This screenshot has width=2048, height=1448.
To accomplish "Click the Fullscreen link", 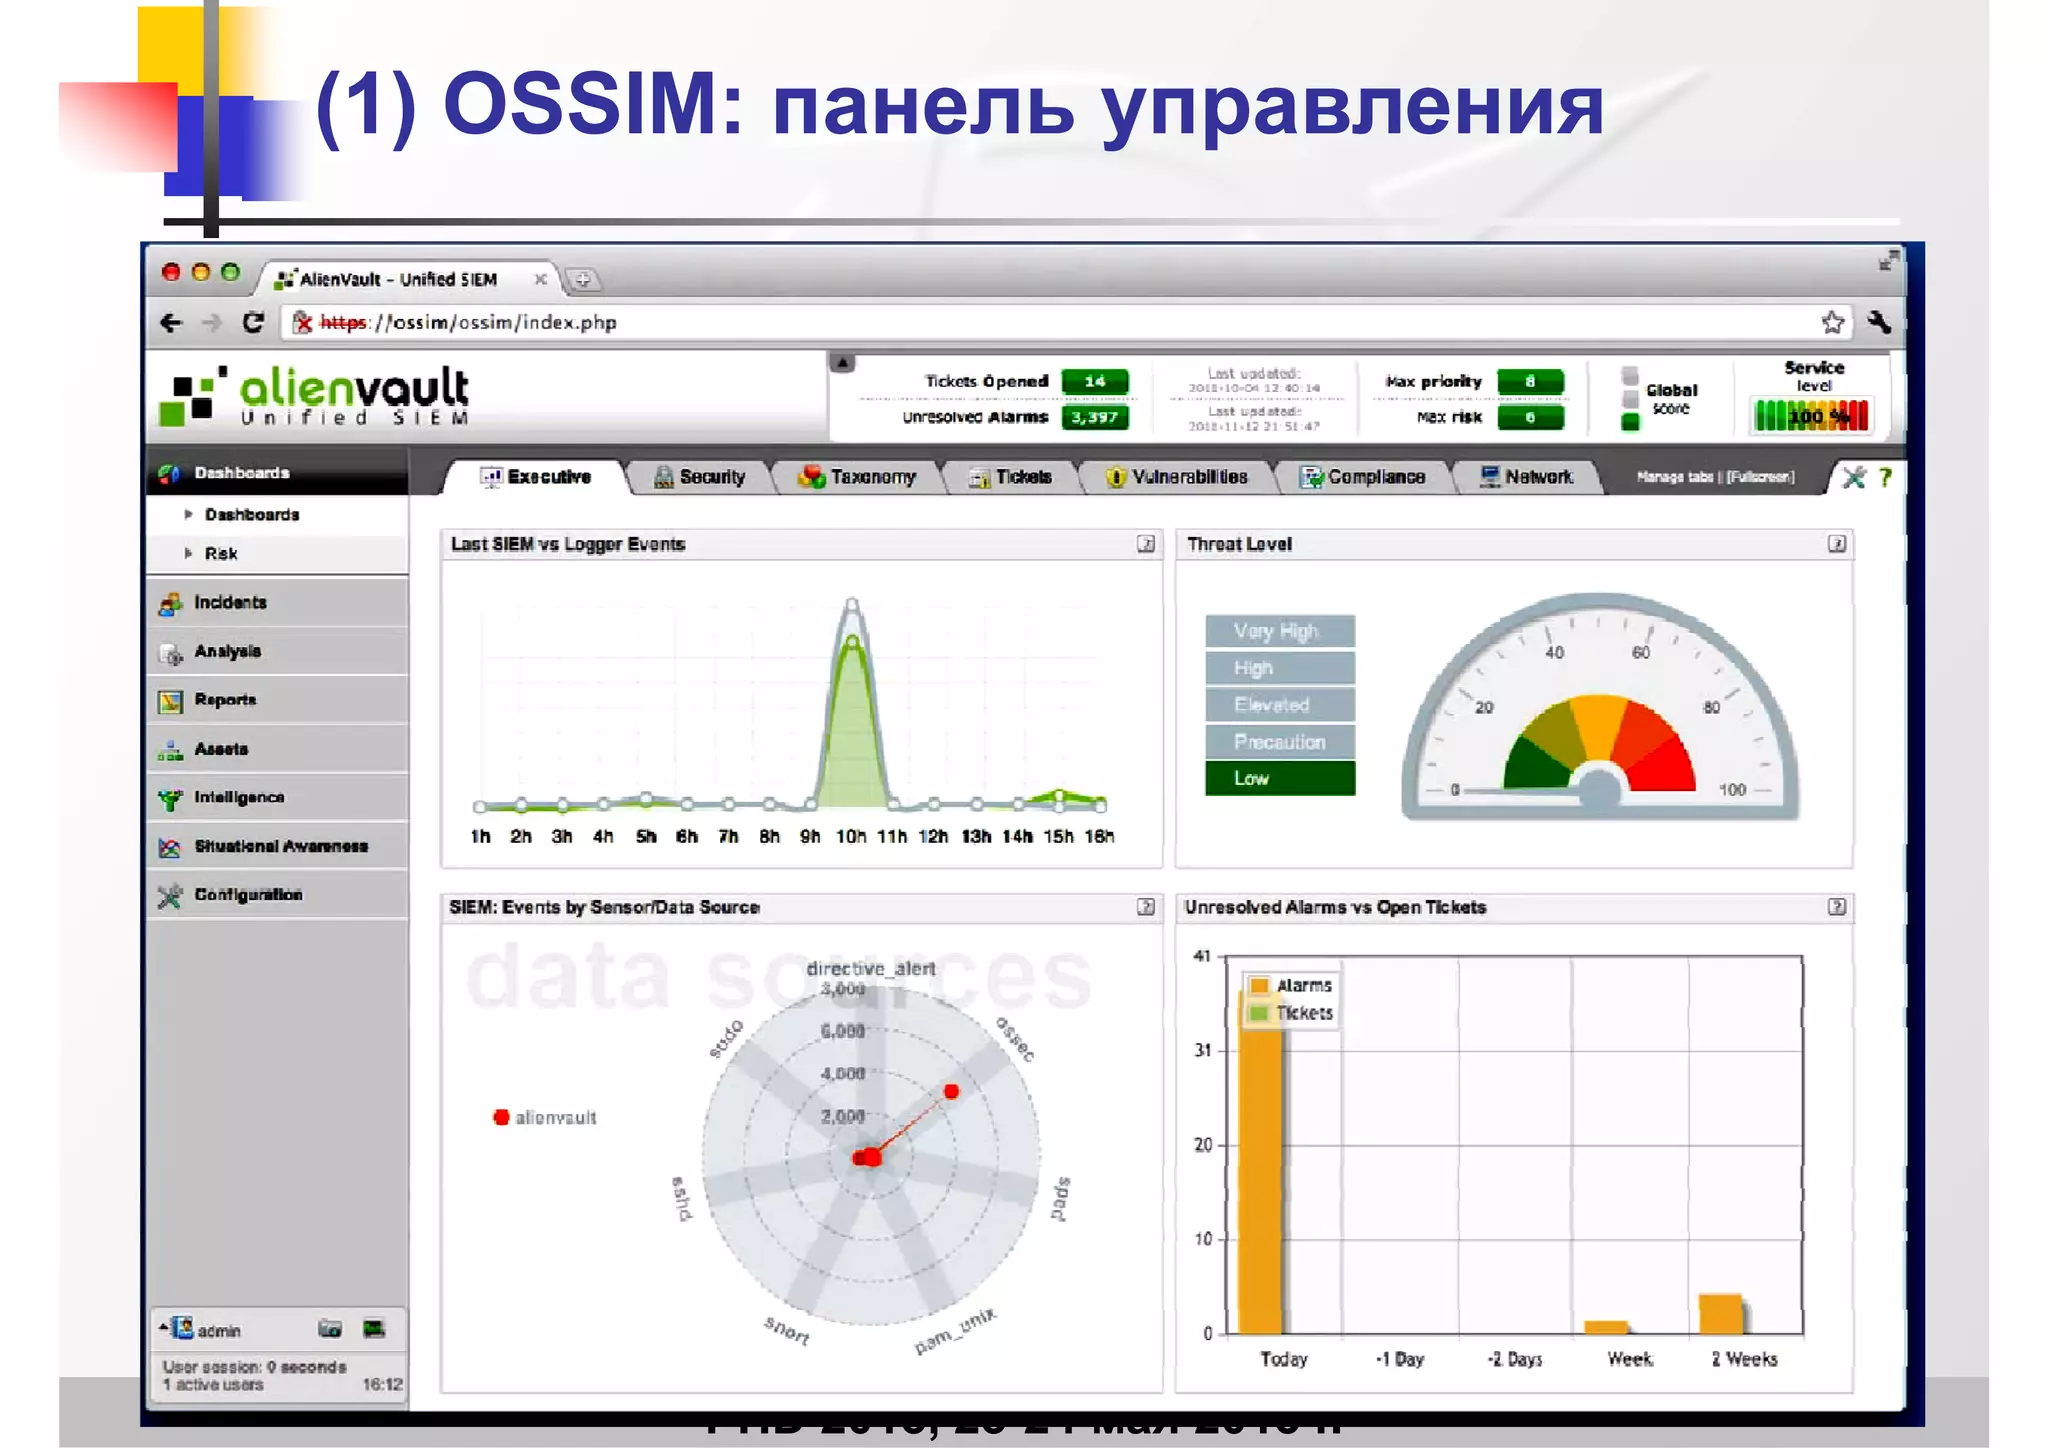I will (x=1760, y=477).
